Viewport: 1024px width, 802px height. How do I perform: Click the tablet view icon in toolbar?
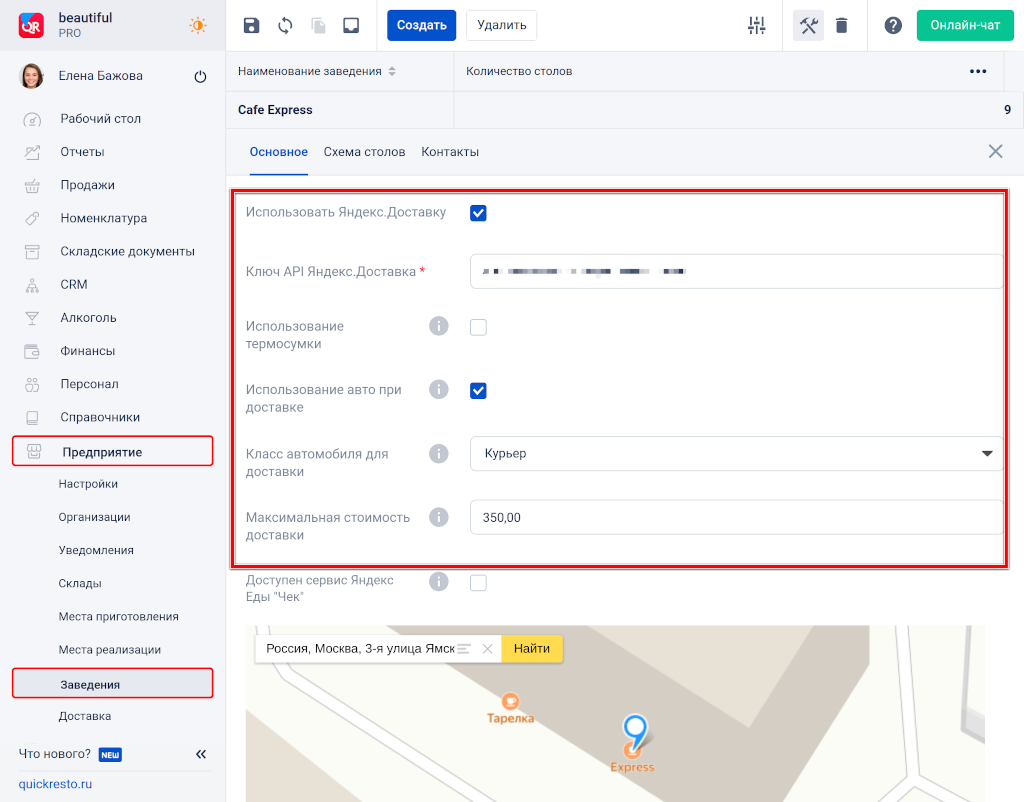coord(351,25)
